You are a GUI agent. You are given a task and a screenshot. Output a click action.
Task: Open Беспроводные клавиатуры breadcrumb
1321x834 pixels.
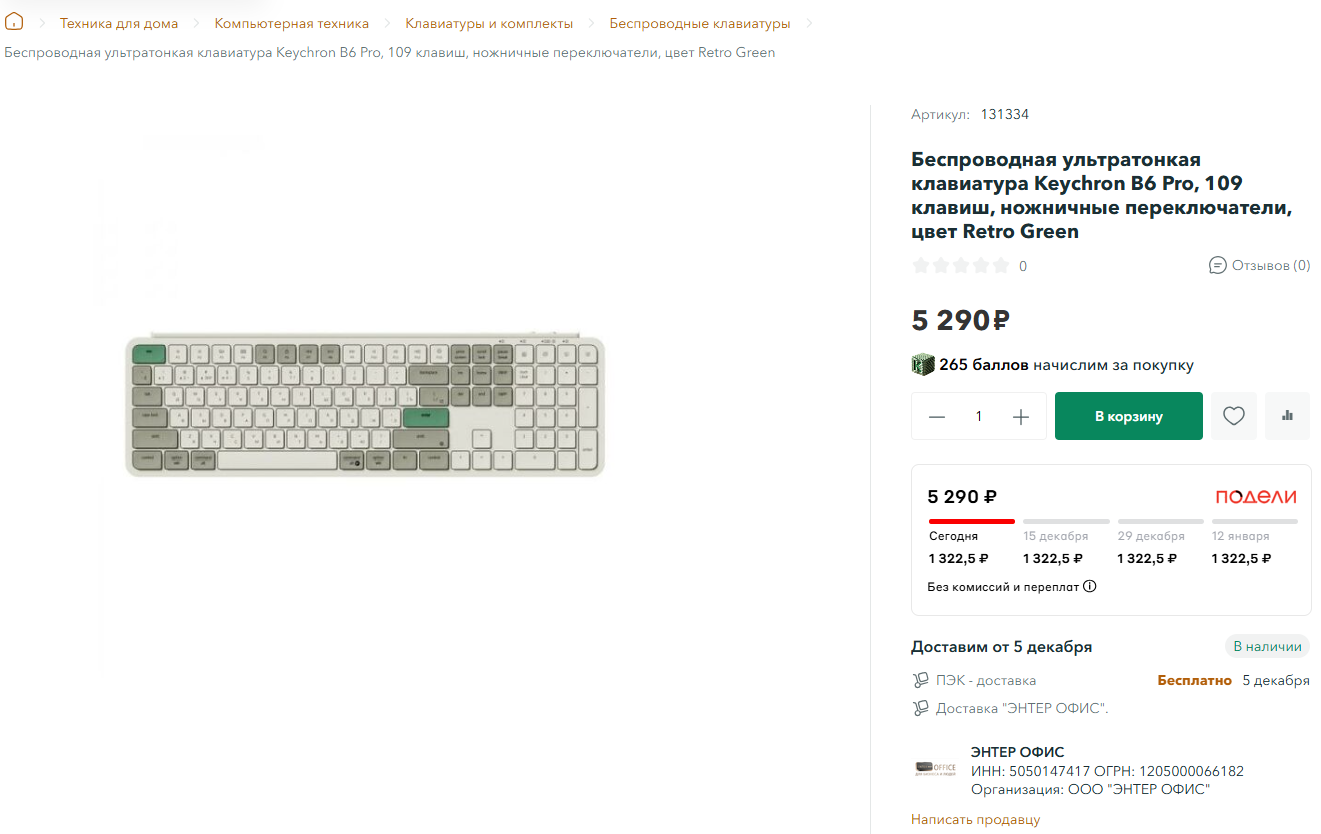pyautogui.click(x=700, y=23)
